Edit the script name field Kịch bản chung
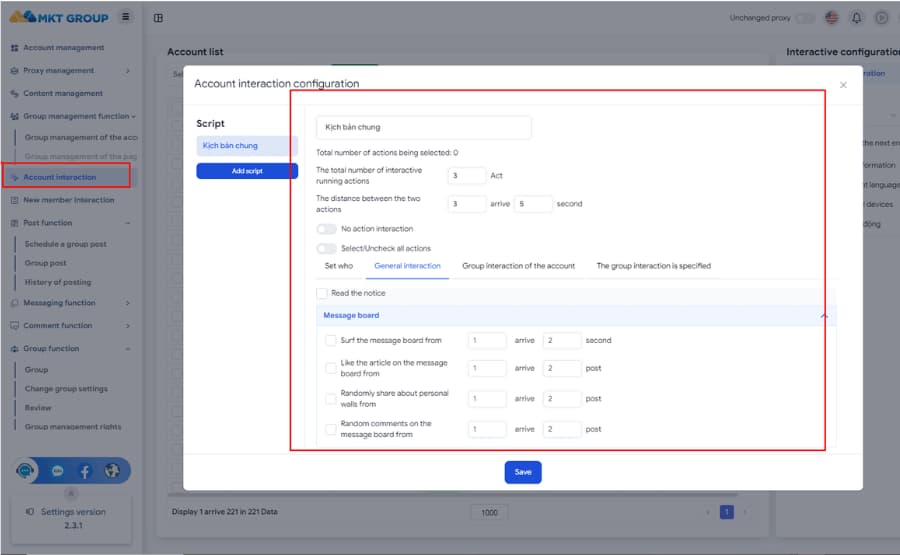This screenshot has width=900, height=555. pos(424,127)
